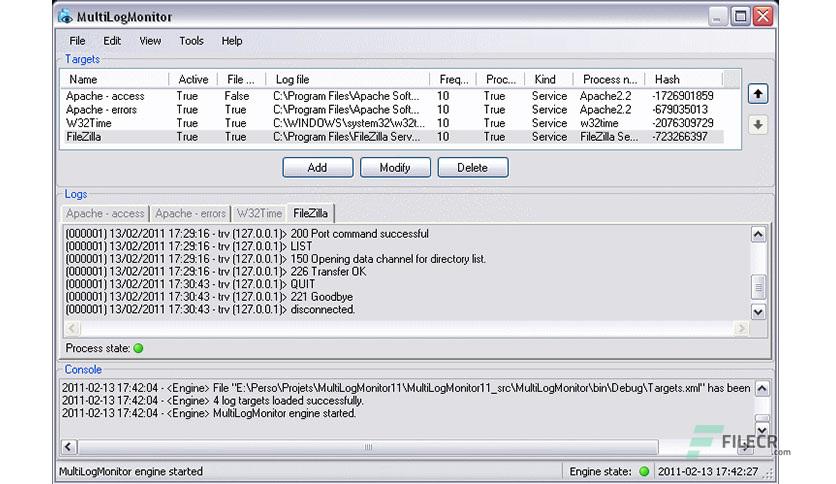Open the Tools menu
Image resolution: width=836 pixels, height=484 pixels.
click(191, 41)
